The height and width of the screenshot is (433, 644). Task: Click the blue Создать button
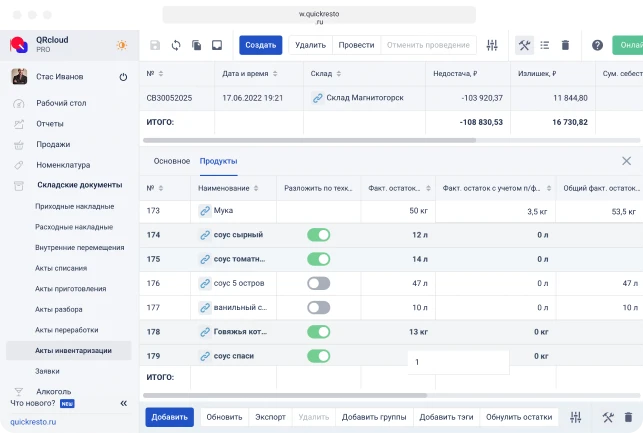pos(260,45)
